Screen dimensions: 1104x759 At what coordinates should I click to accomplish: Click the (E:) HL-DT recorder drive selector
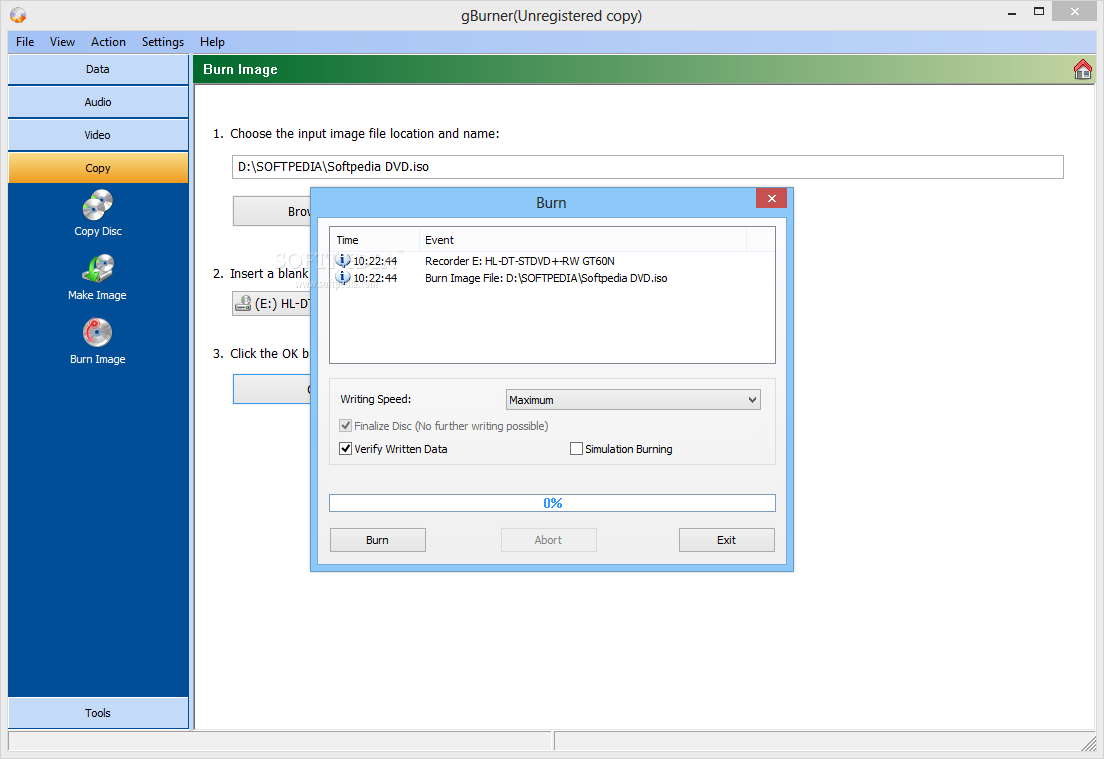[272, 303]
